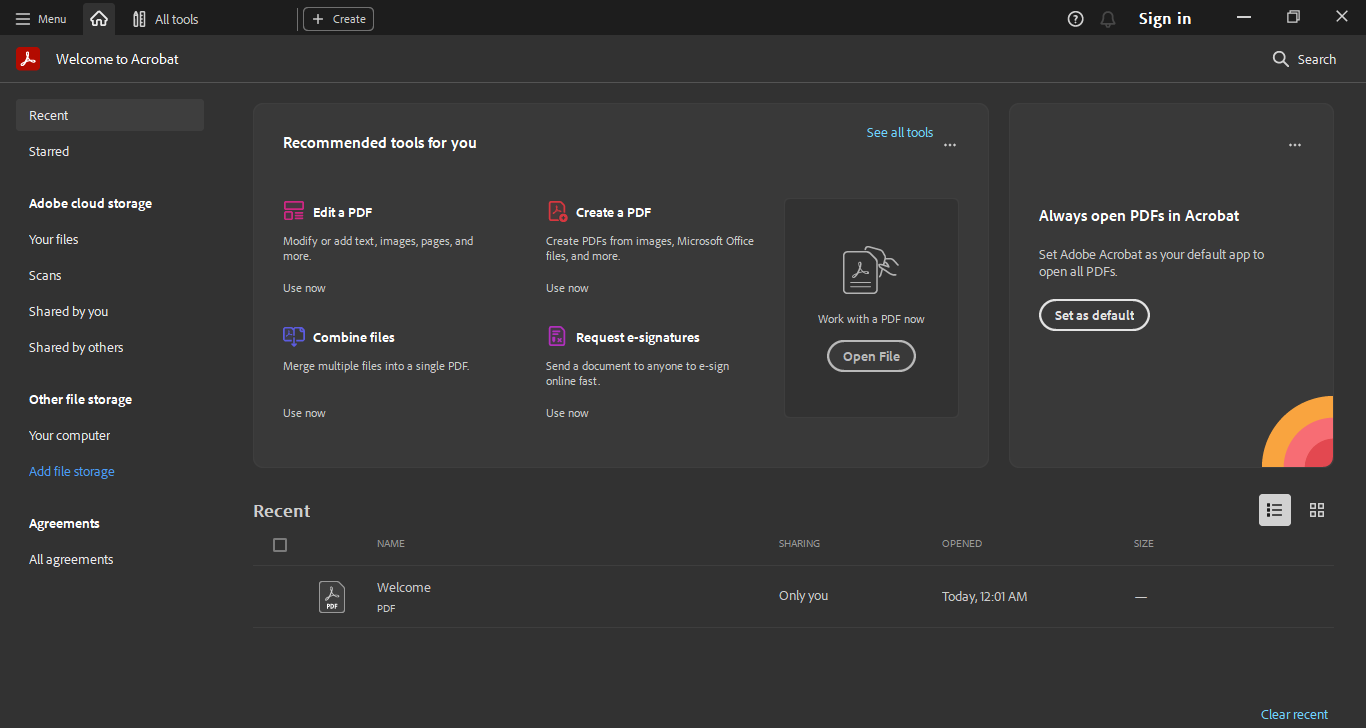1366x728 pixels.
Task: Tick the select-all checkbox in Recent header
Action: coord(280,545)
